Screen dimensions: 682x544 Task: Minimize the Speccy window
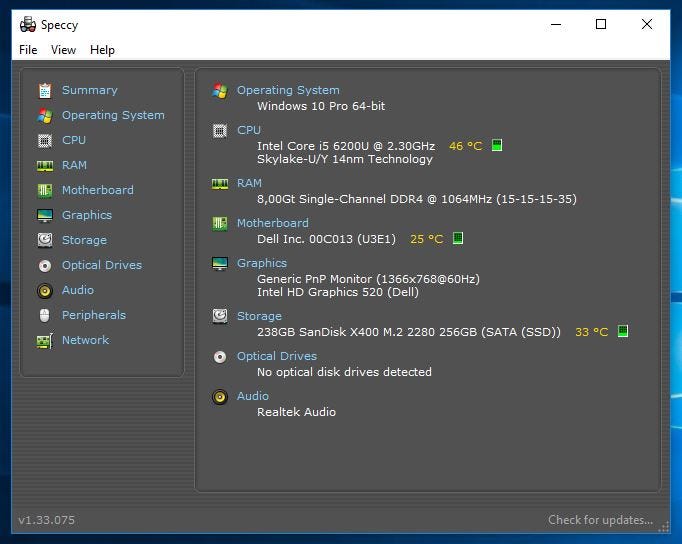tap(555, 24)
